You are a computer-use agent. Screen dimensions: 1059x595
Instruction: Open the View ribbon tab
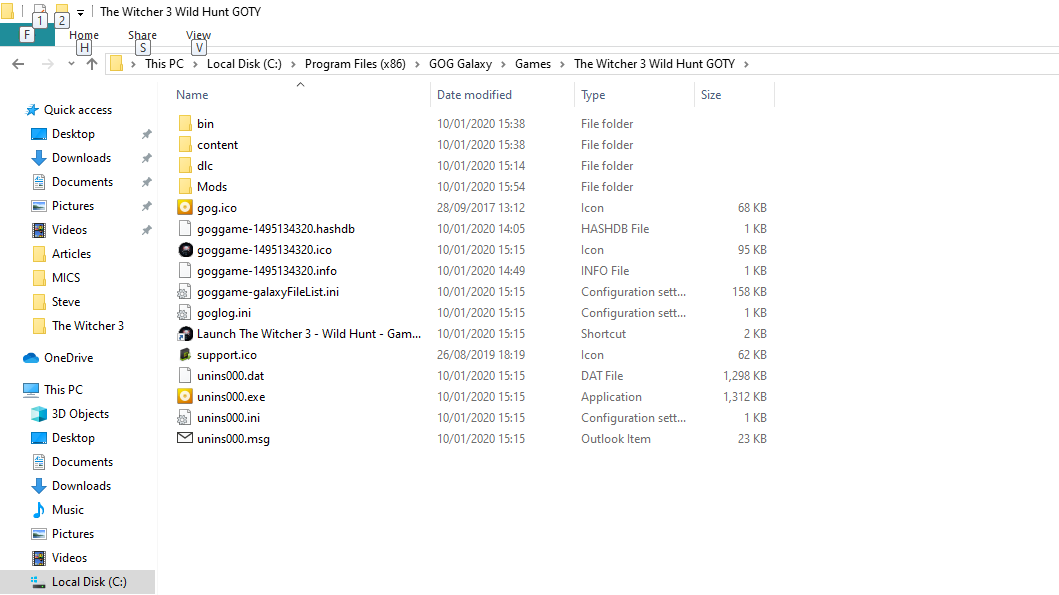(199, 35)
